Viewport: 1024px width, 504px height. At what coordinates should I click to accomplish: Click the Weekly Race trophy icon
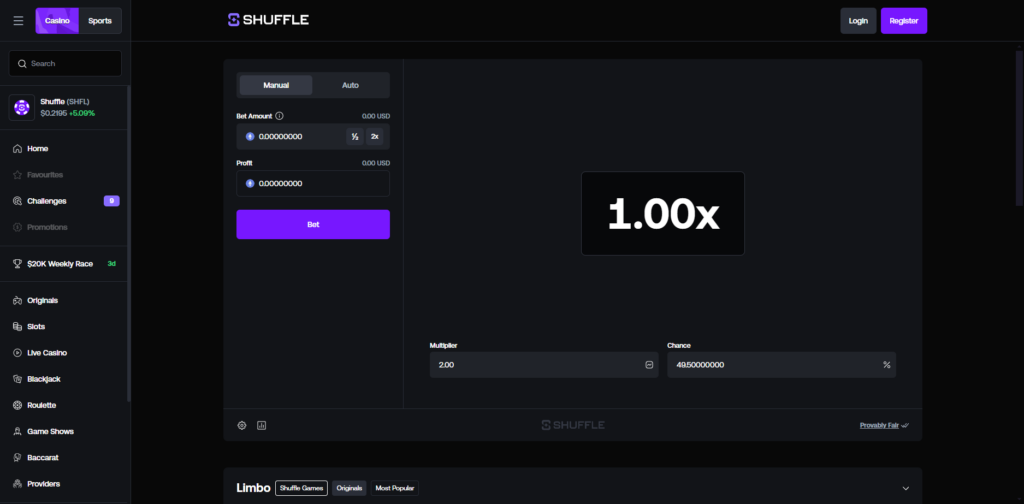coord(18,264)
